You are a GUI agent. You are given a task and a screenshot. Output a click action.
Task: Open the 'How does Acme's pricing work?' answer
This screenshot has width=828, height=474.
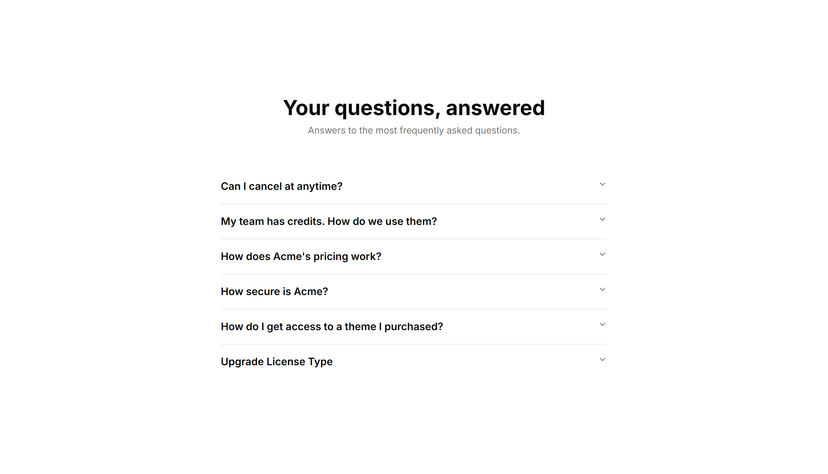[x=413, y=257]
